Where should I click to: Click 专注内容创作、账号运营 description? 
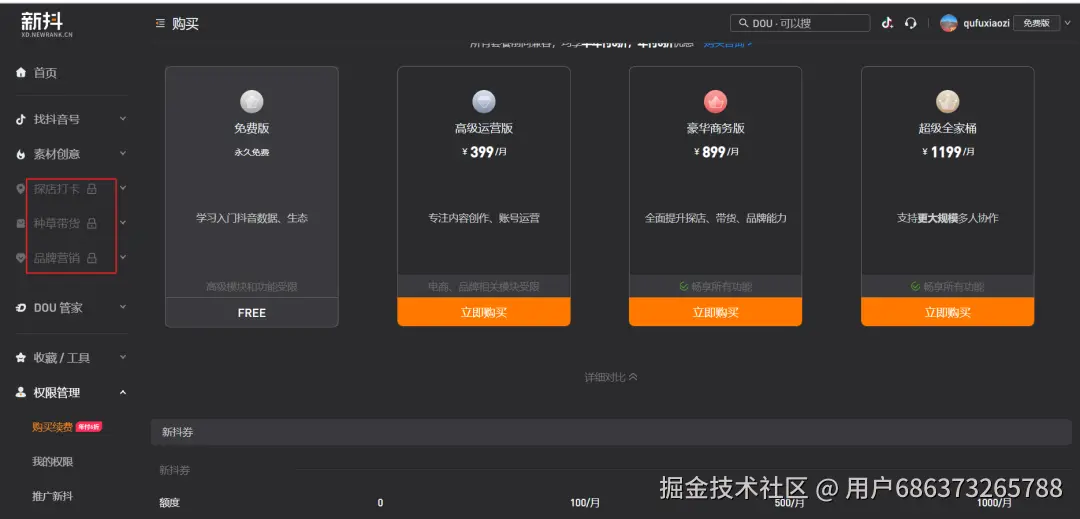484,218
